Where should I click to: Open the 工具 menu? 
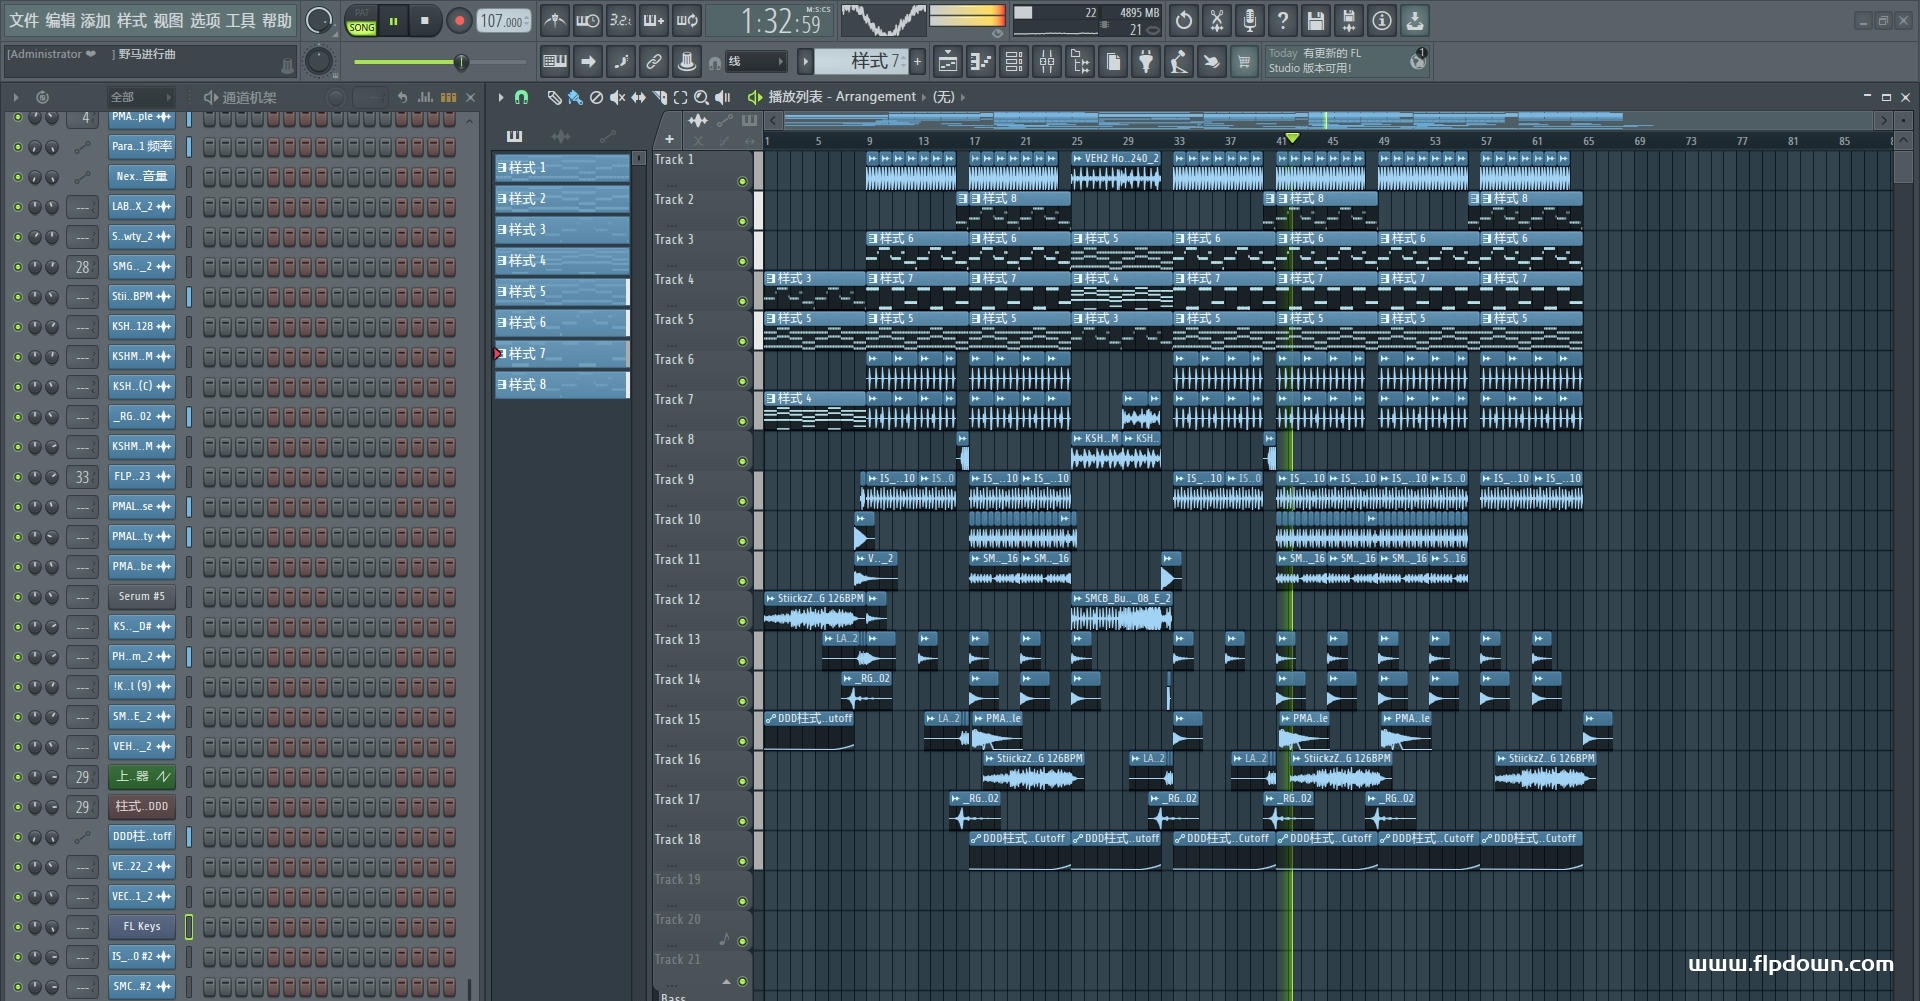tap(240, 20)
